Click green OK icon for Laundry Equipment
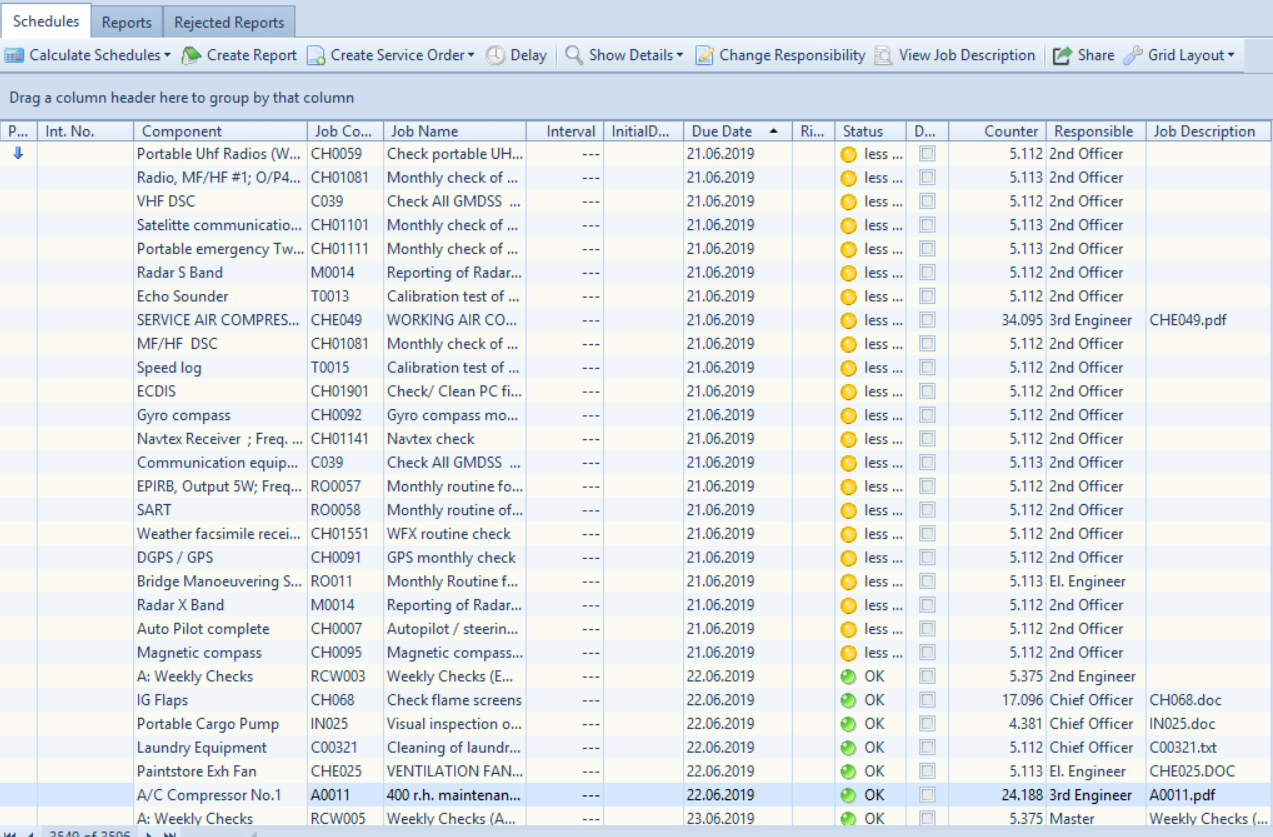 point(848,747)
